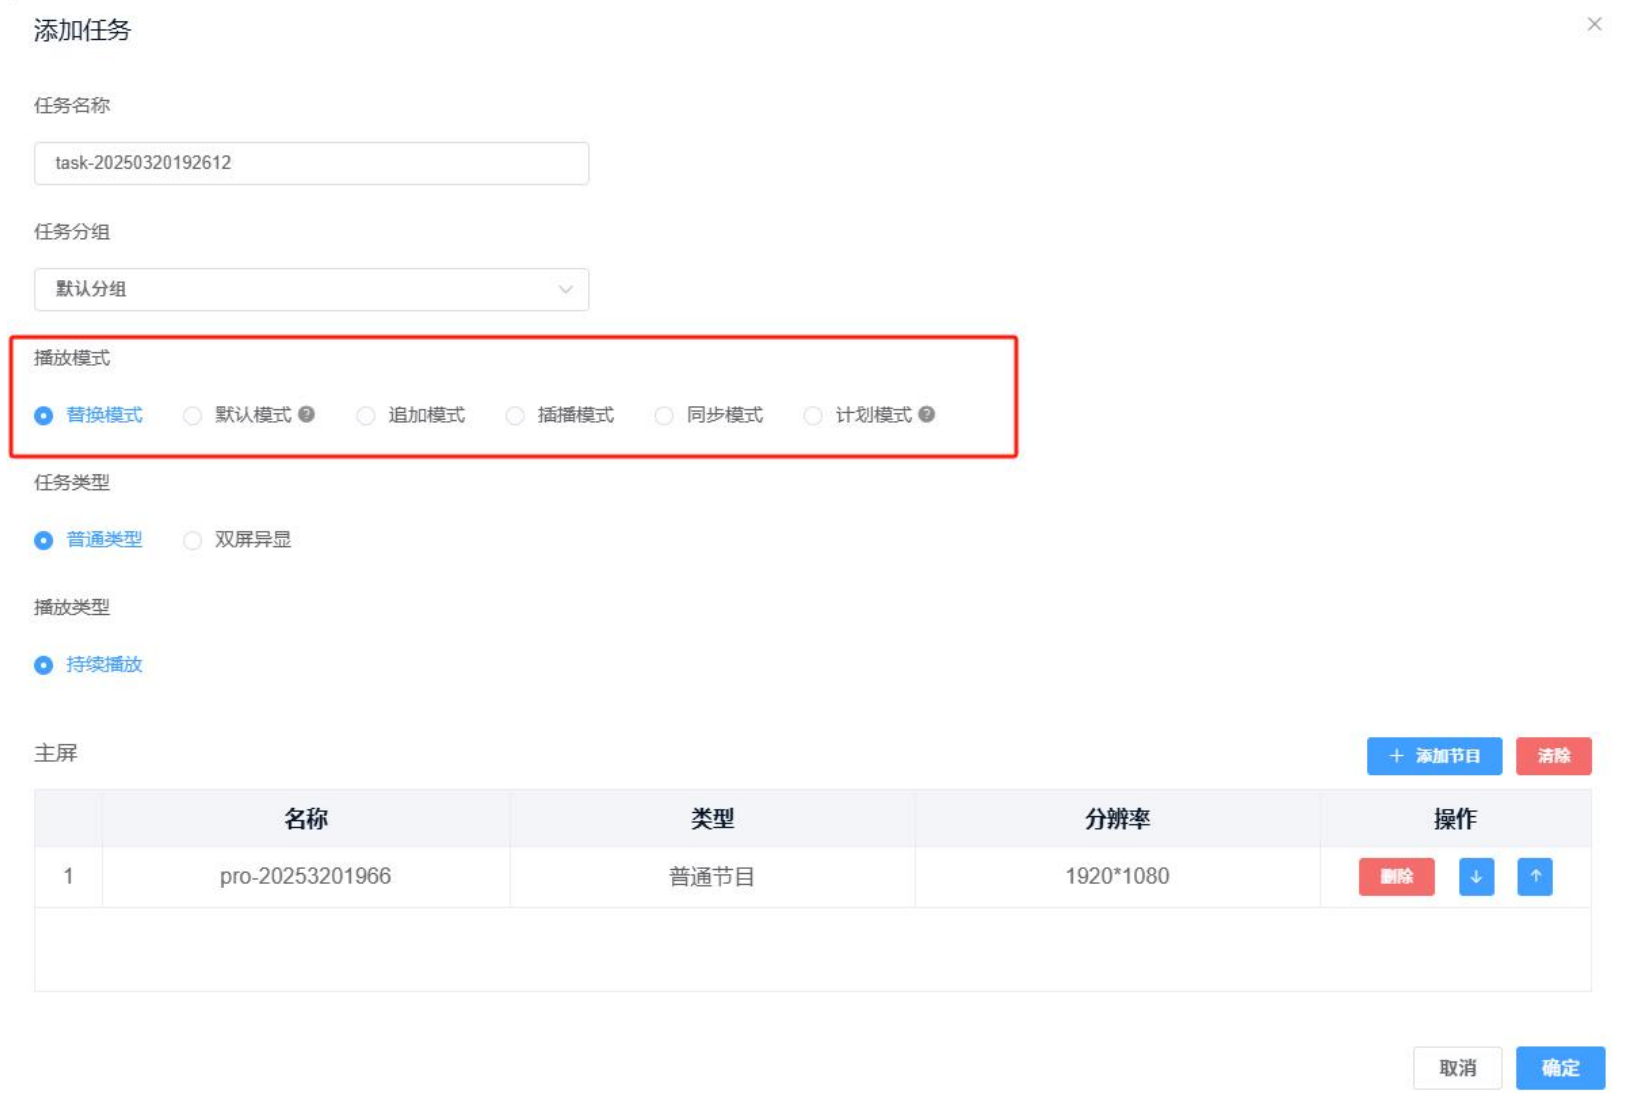Viewport: 1629px width, 1094px height.
Task: Click the 任务名称 input field
Action: tap(311, 163)
